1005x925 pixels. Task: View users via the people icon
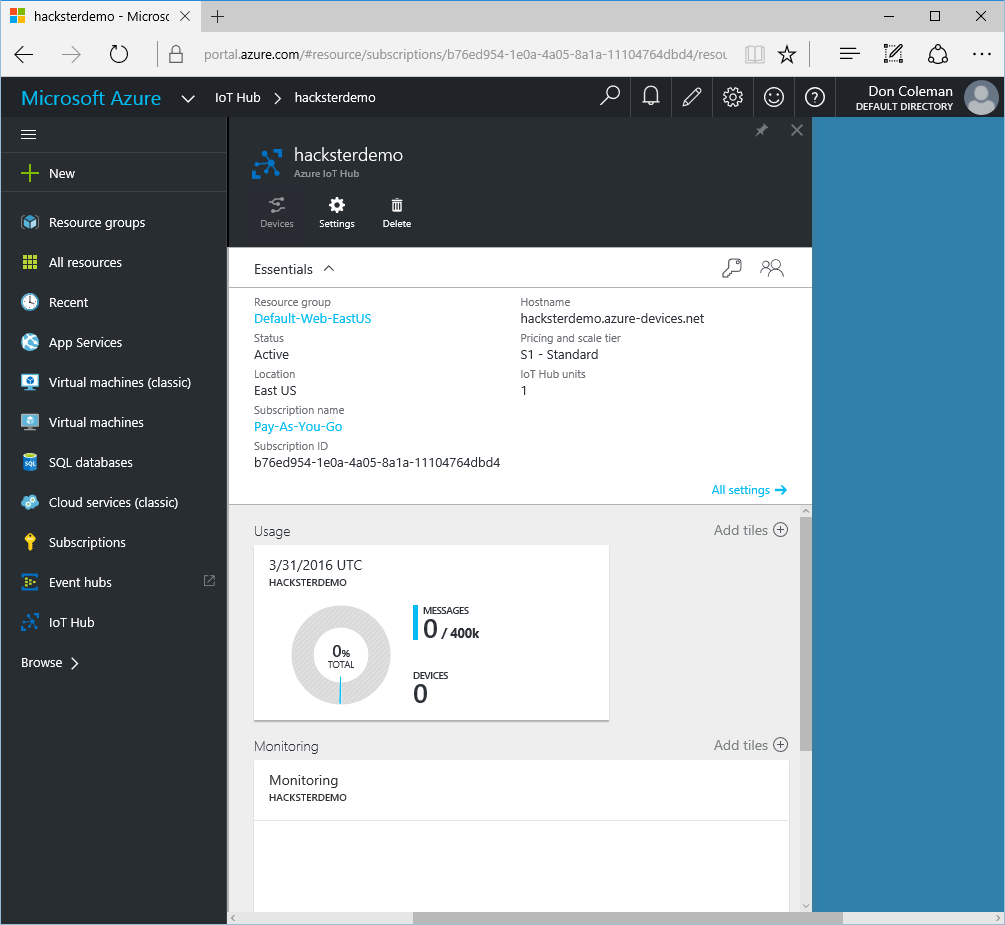(x=771, y=268)
